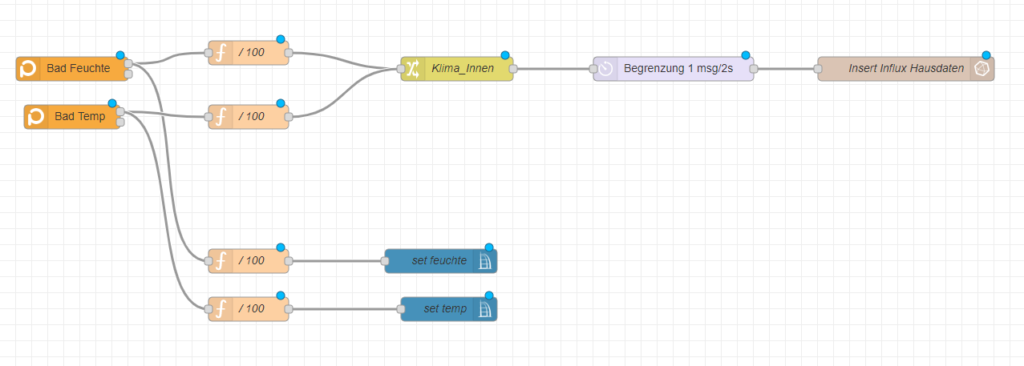Click function icon of /100 node feeding set temp
Viewport: 1024px width, 366px height.
point(221,309)
